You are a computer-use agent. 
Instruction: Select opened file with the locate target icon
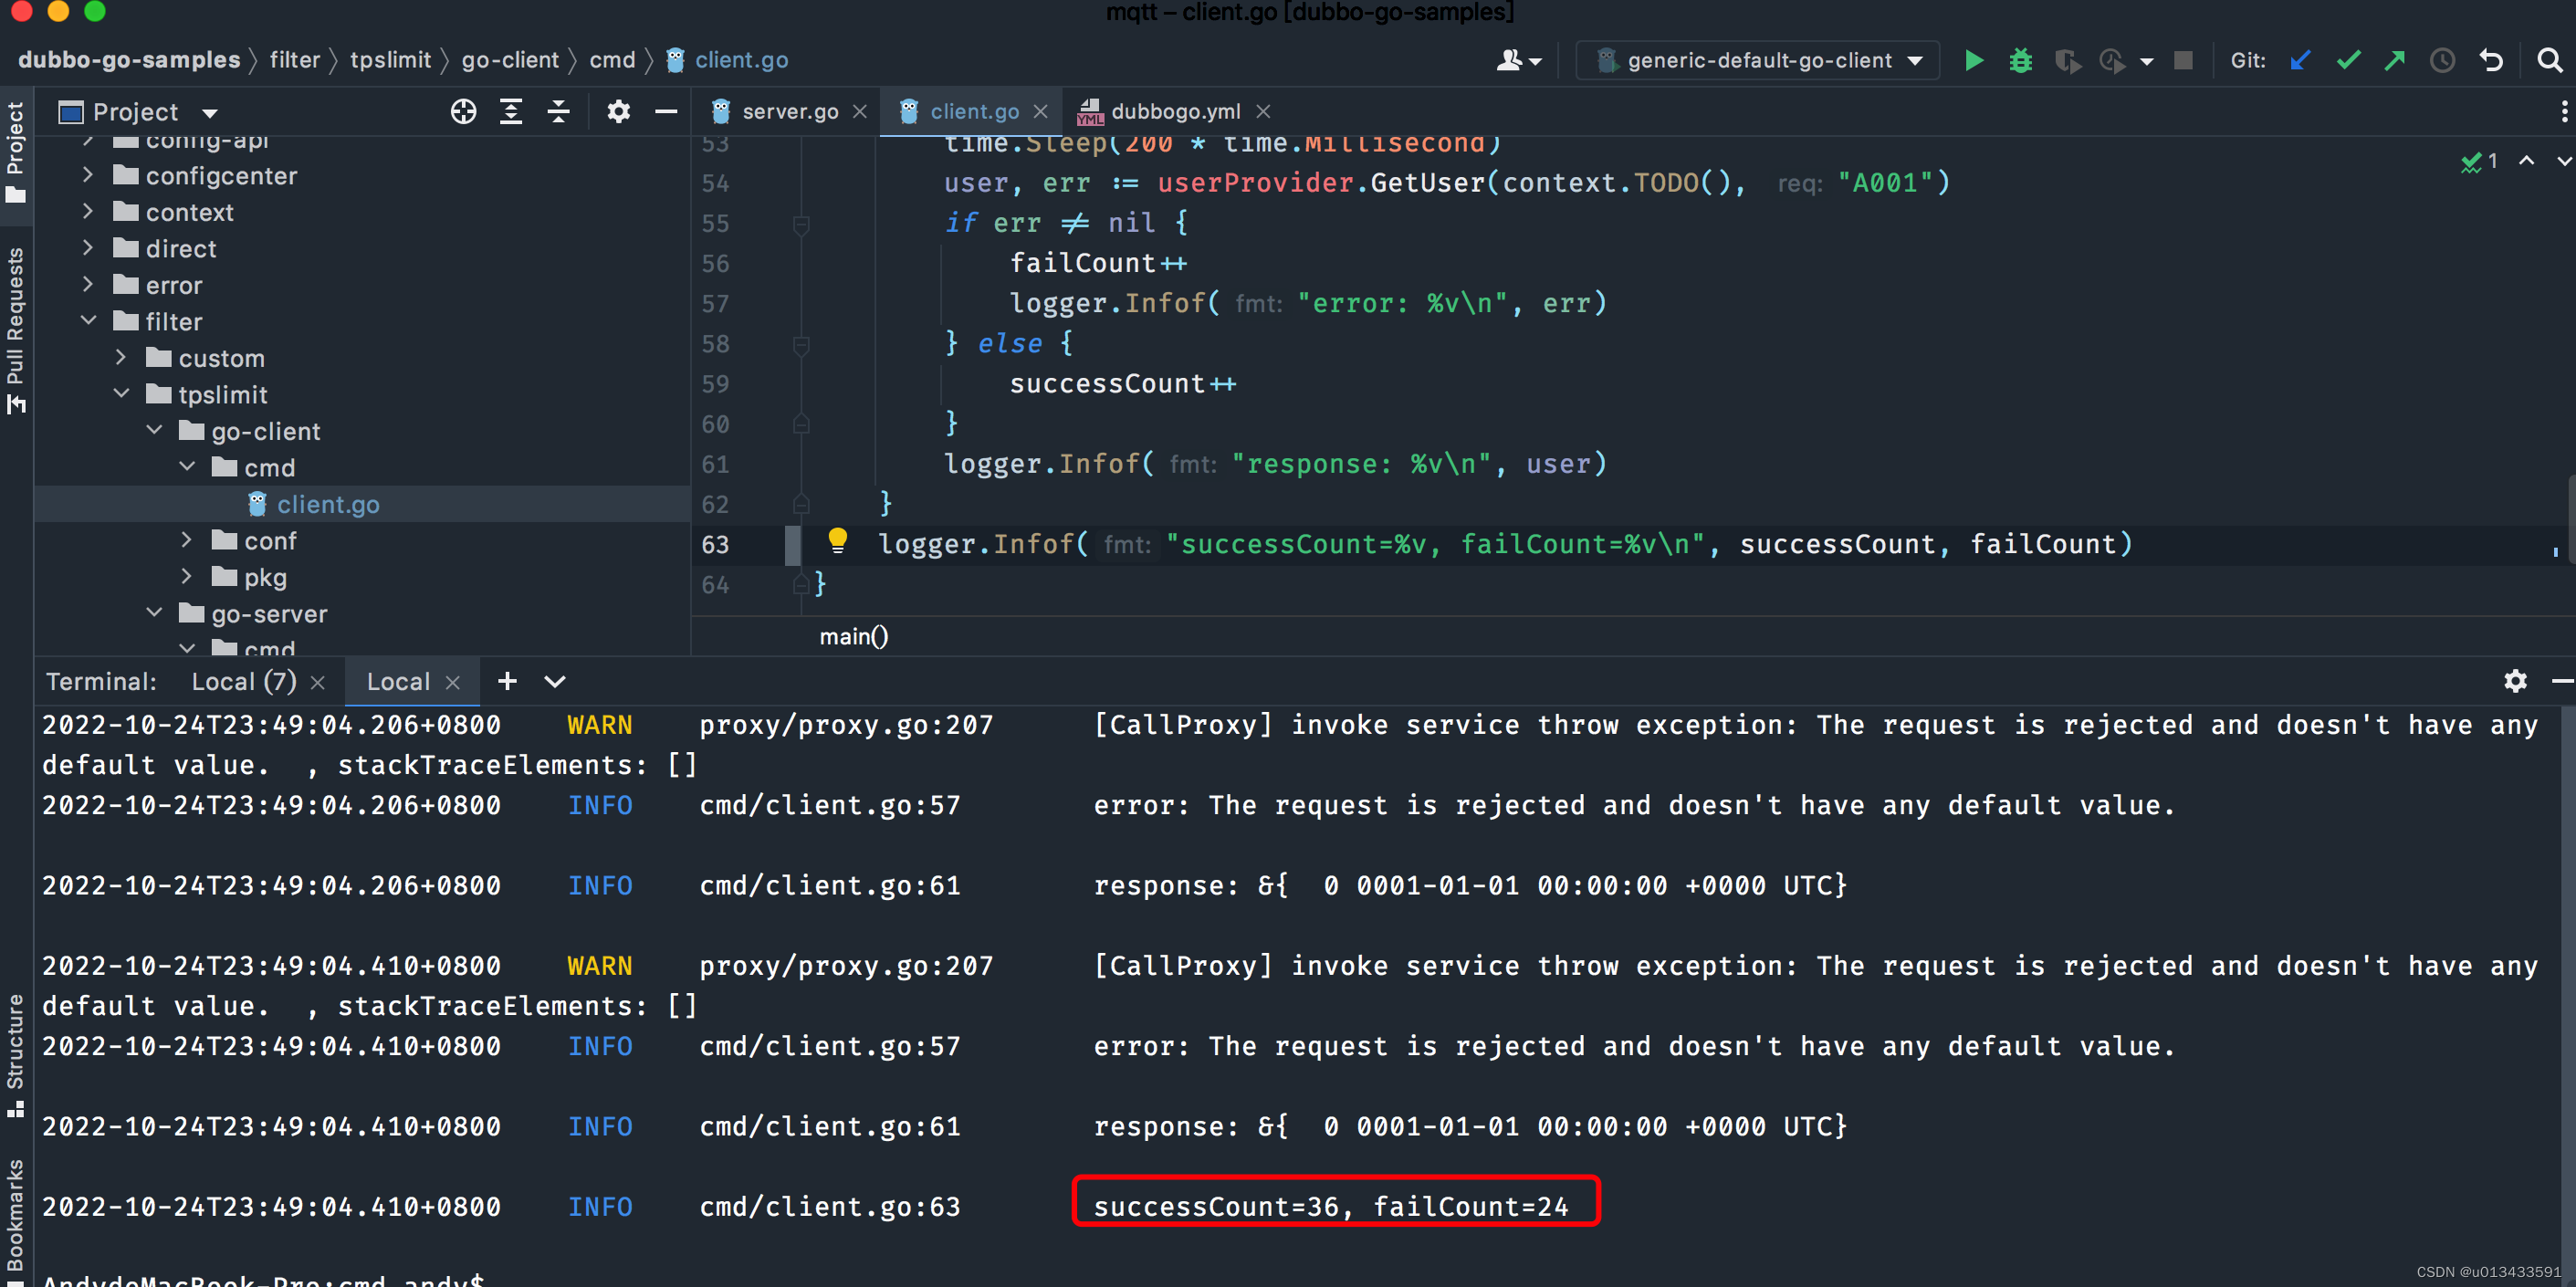463,111
